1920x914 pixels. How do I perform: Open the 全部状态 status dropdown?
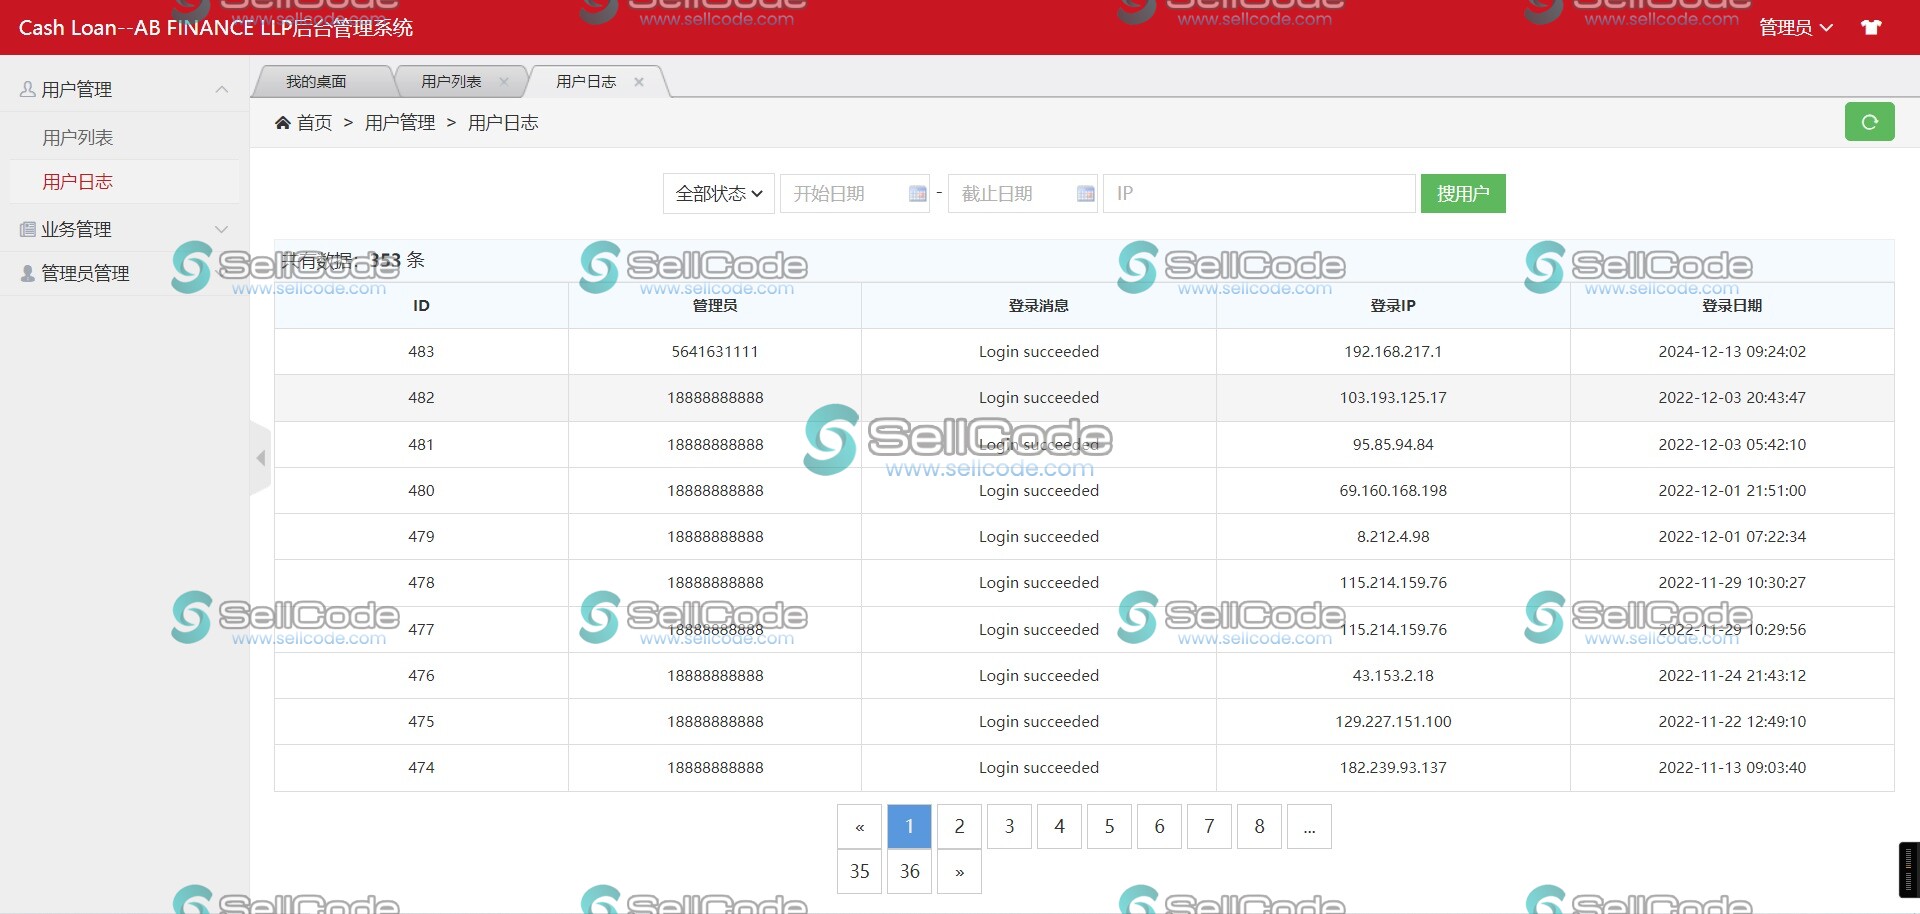[x=718, y=194]
